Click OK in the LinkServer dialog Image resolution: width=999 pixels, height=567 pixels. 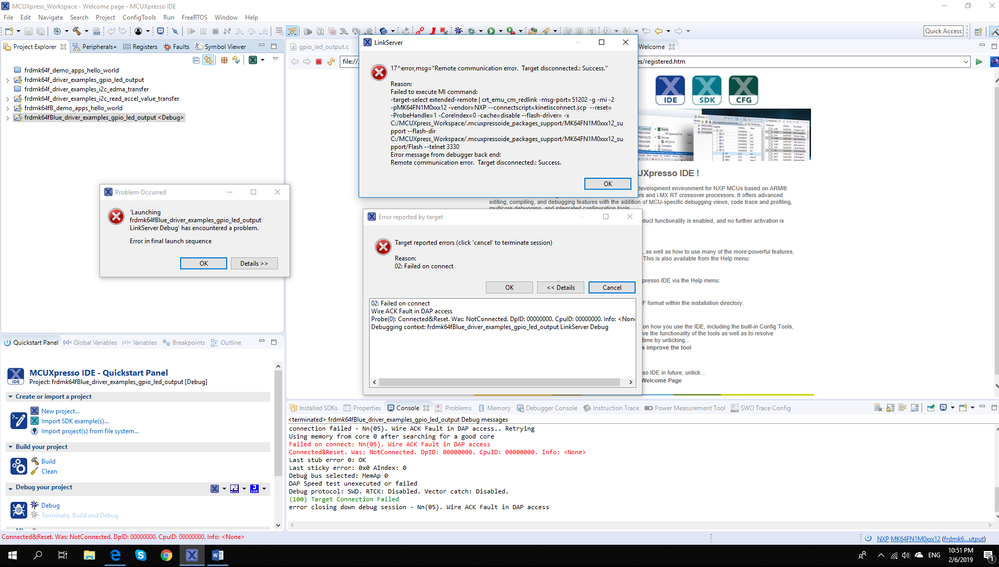pos(608,183)
